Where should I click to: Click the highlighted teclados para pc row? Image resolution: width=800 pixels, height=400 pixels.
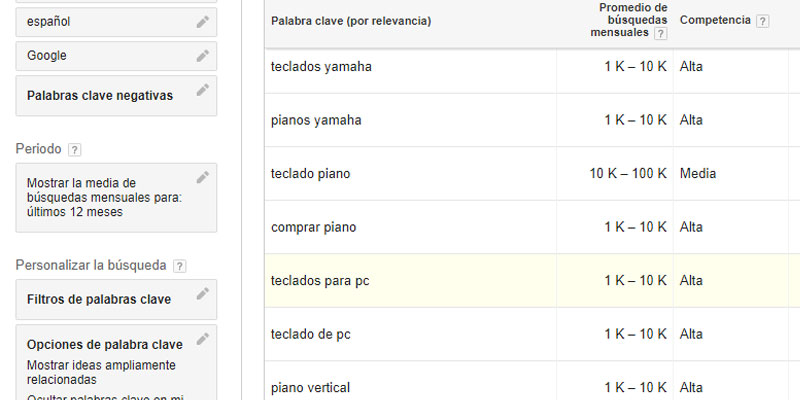[320, 281]
